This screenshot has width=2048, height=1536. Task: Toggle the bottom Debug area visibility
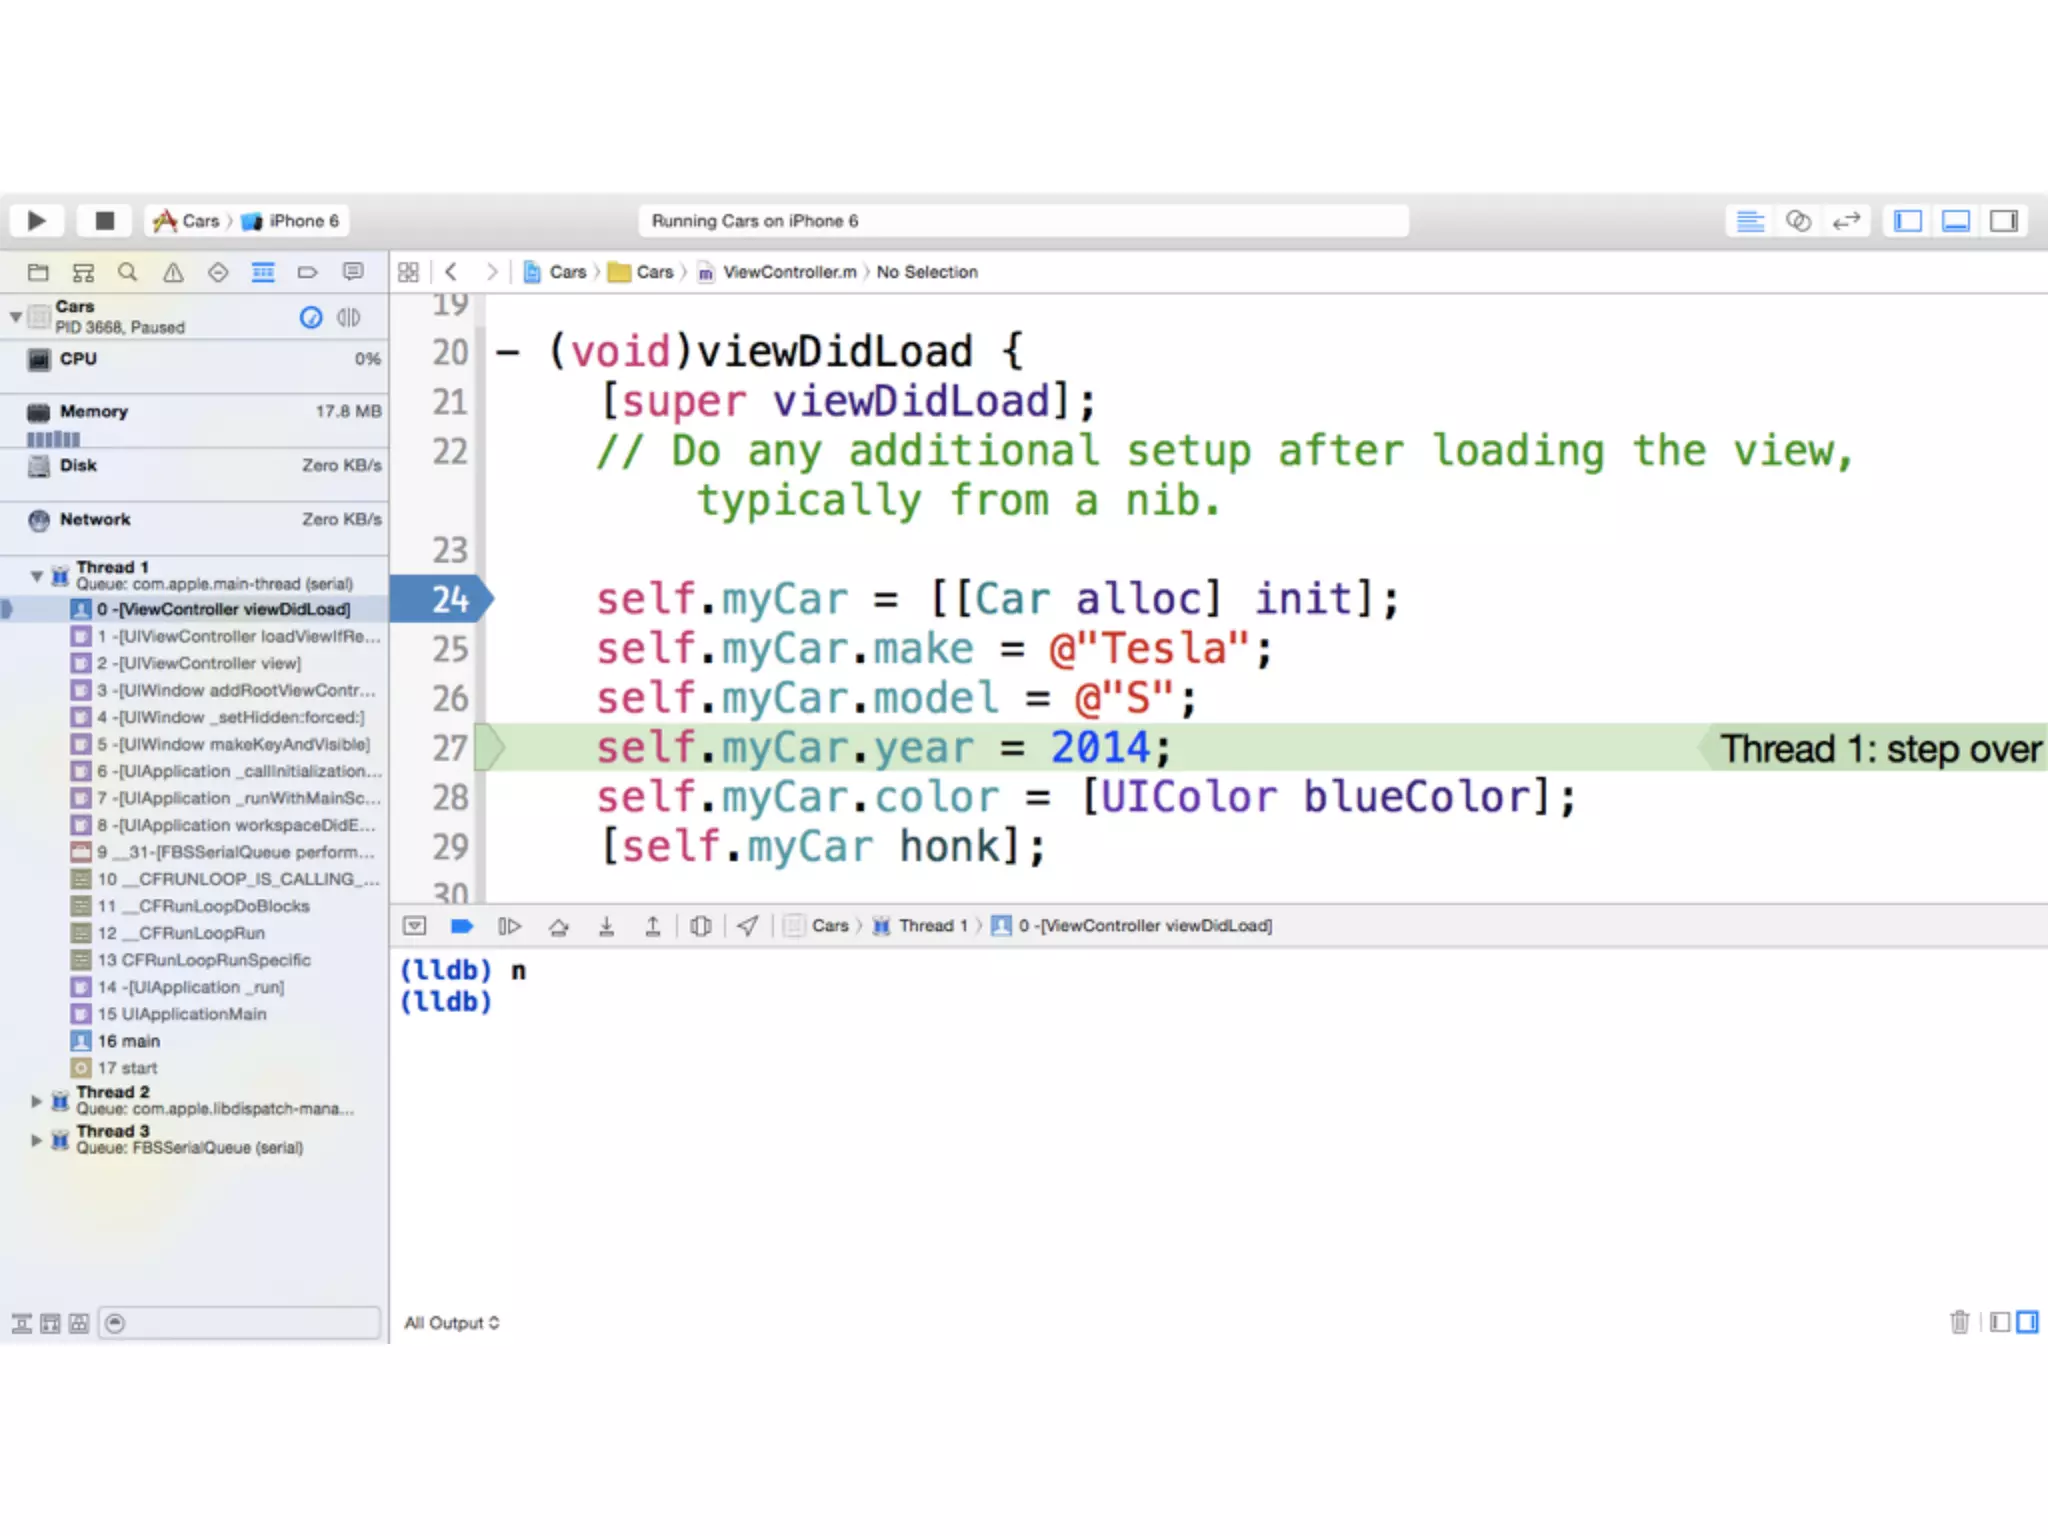tap(1956, 220)
